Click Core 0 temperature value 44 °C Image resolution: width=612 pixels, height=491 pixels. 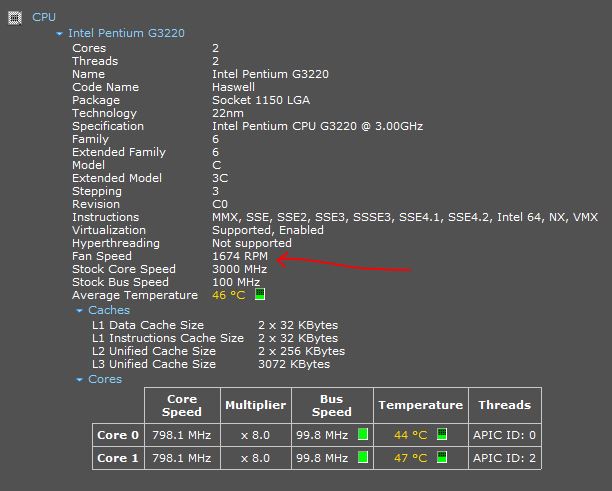[411, 435]
